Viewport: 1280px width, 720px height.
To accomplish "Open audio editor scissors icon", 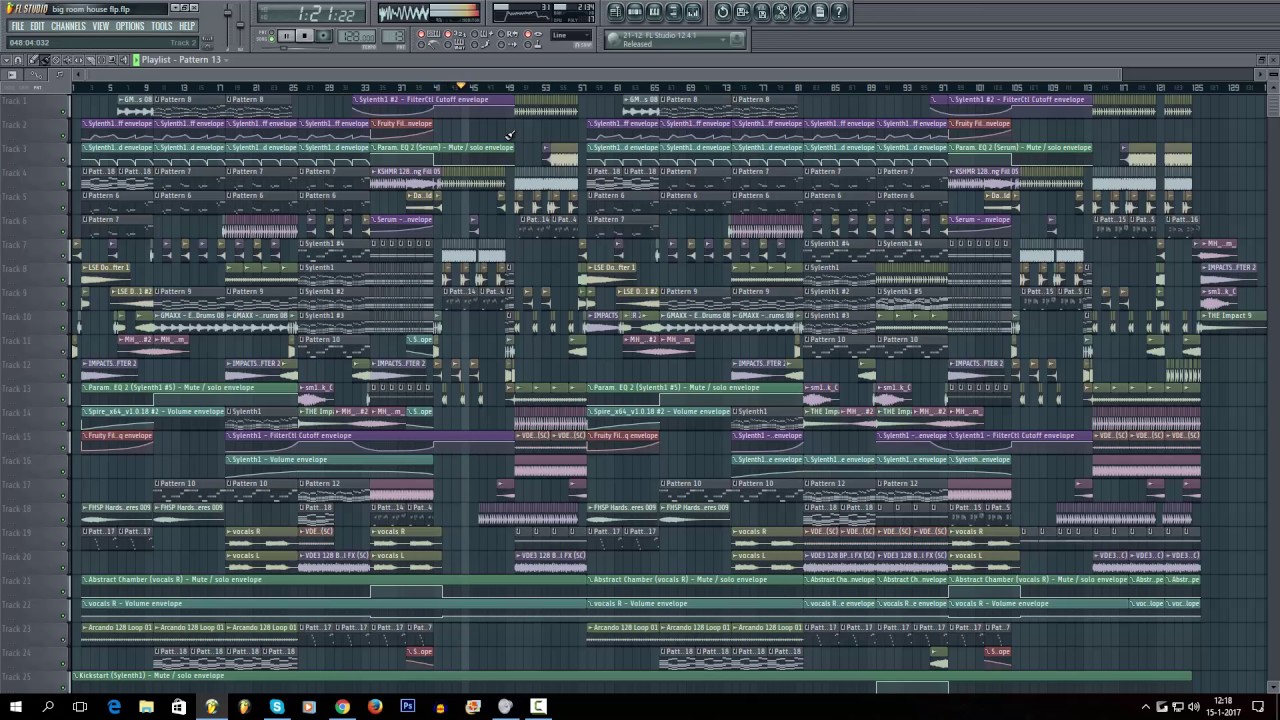I will click(x=781, y=12).
